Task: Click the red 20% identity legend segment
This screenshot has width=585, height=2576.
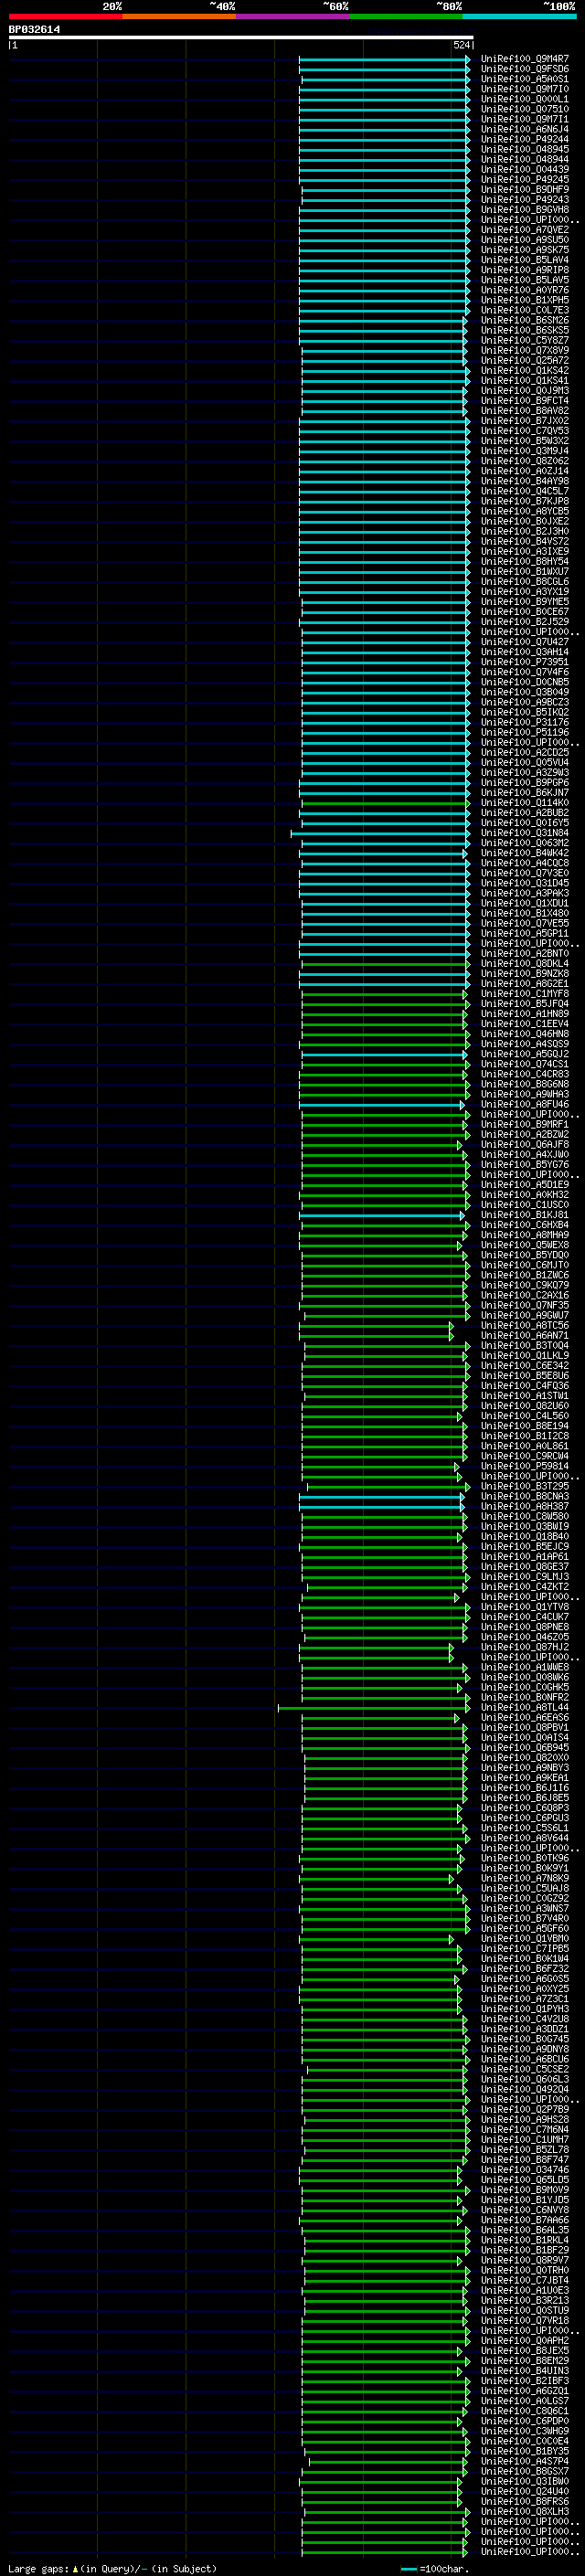Action: 65,16
